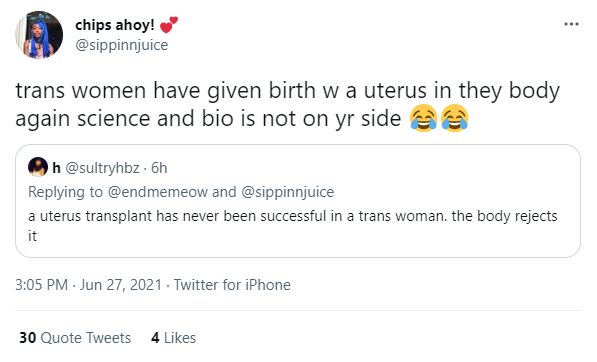Image resolution: width=597 pixels, height=362 pixels.
Task: Click the hearts emoji beside chips ahoy!
Action: (x=169, y=25)
